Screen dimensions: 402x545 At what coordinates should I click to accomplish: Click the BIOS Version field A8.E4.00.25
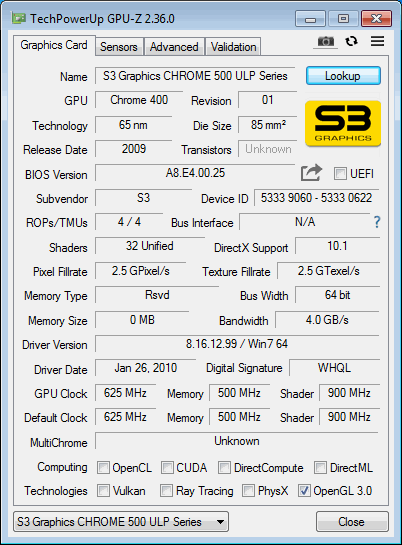pos(195,173)
